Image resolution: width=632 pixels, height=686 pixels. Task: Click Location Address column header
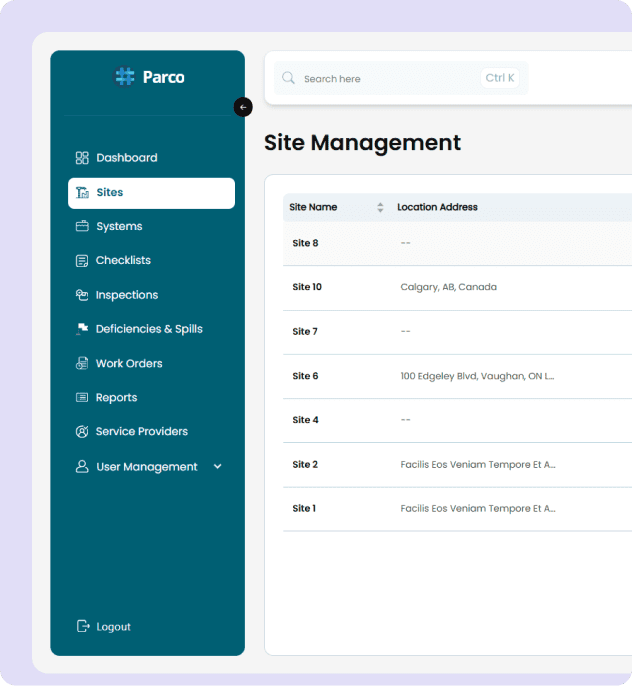437,207
